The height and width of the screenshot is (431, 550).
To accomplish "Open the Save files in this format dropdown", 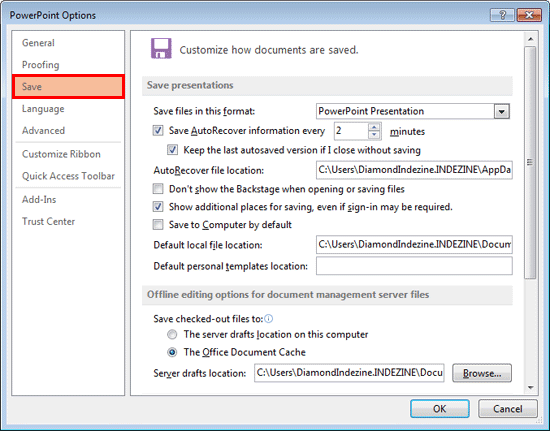I will [x=502, y=112].
